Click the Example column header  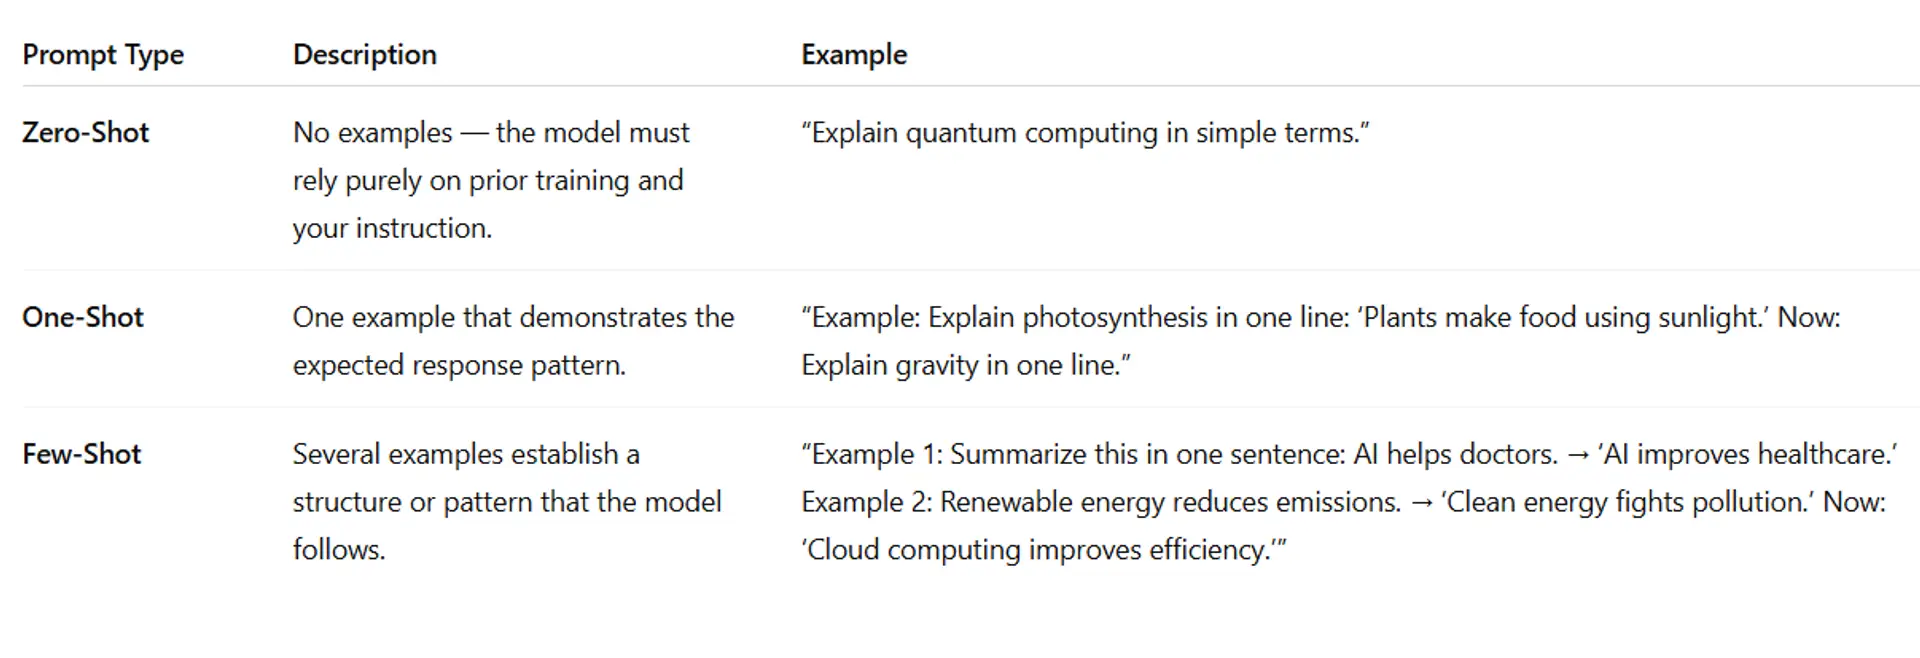coord(853,55)
